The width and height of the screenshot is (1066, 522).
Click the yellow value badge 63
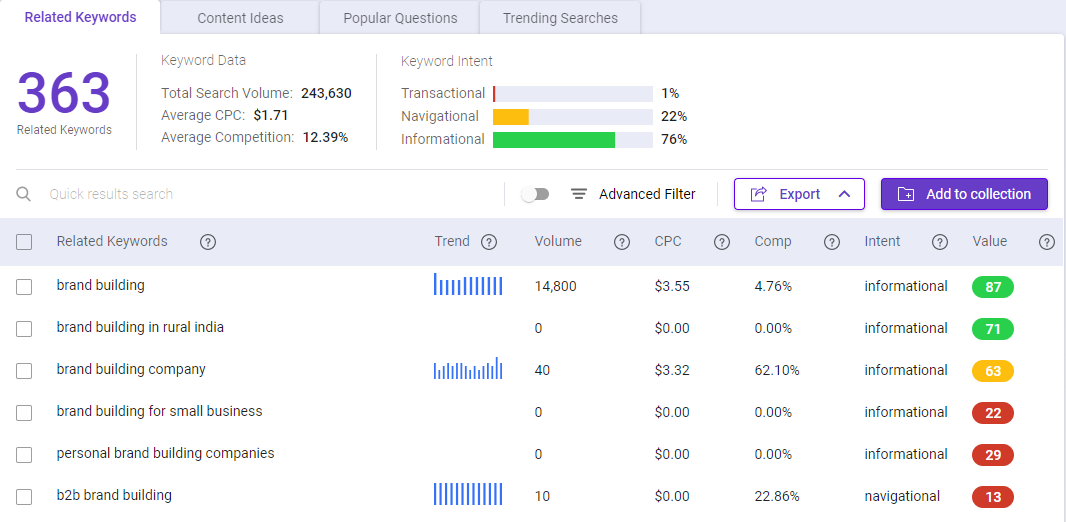click(x=993, y=371)
